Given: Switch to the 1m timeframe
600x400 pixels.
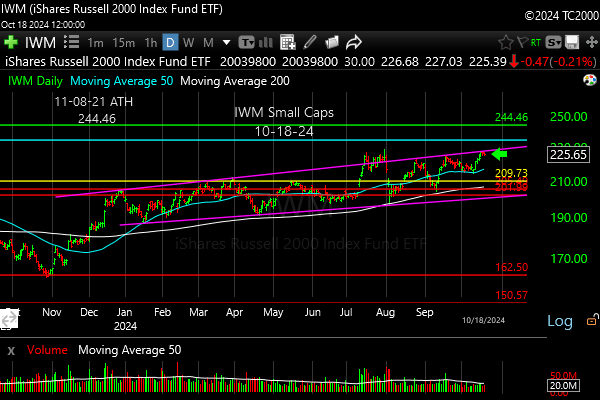Looking at the screenshot, I should click(95, 43).
